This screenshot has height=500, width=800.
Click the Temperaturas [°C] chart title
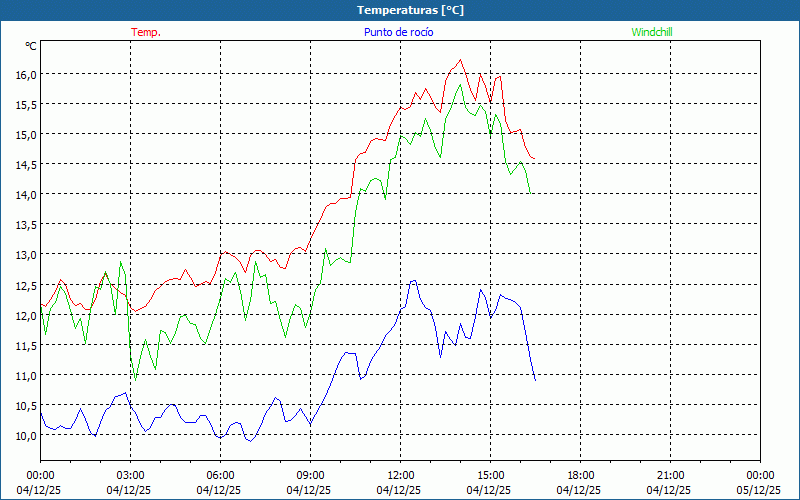point(410,10)
